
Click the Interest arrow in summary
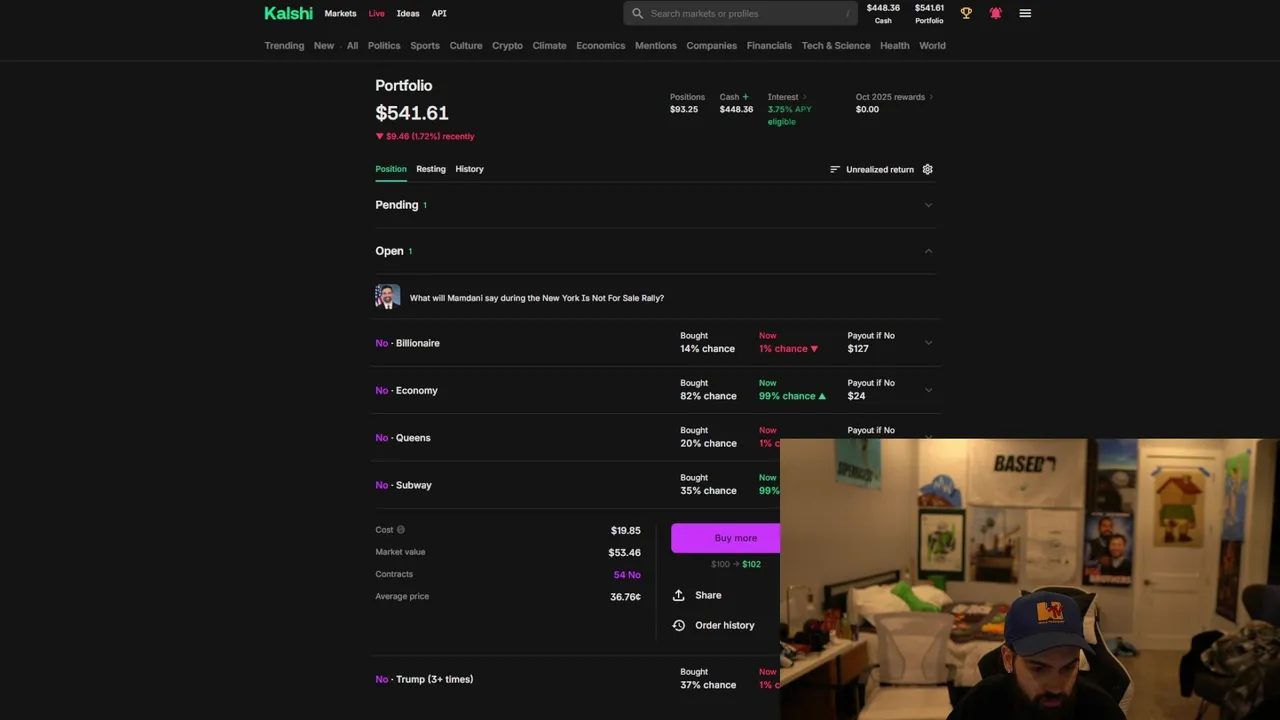point(804,97)
